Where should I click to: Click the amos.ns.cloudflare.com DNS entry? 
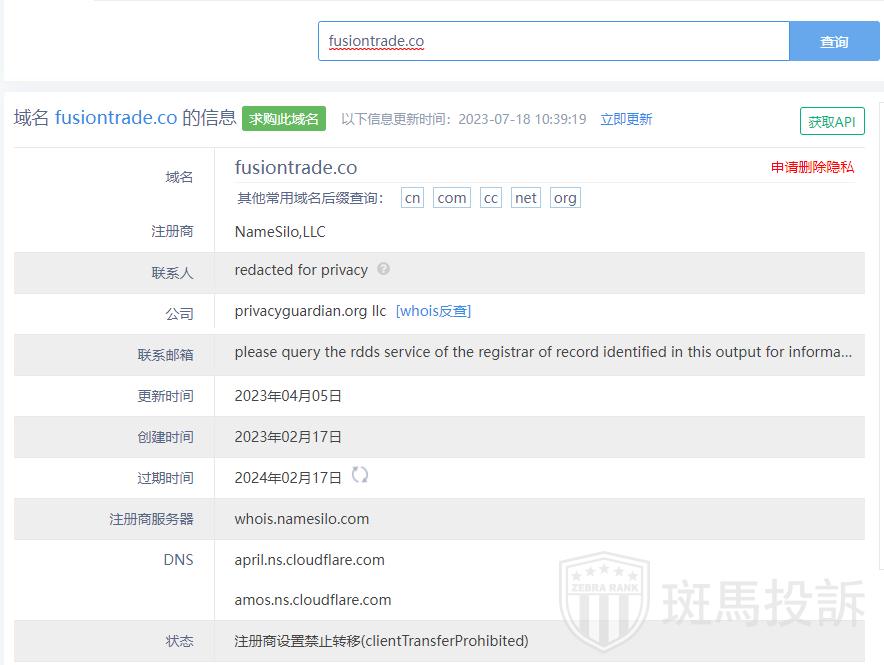(x=313, y=600)
